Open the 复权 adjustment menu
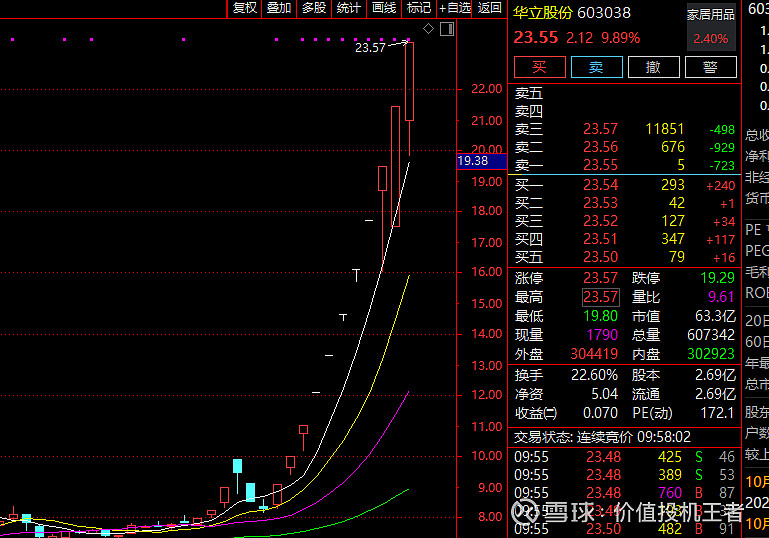This screenshot has height=538, width=769. point(244,8)
